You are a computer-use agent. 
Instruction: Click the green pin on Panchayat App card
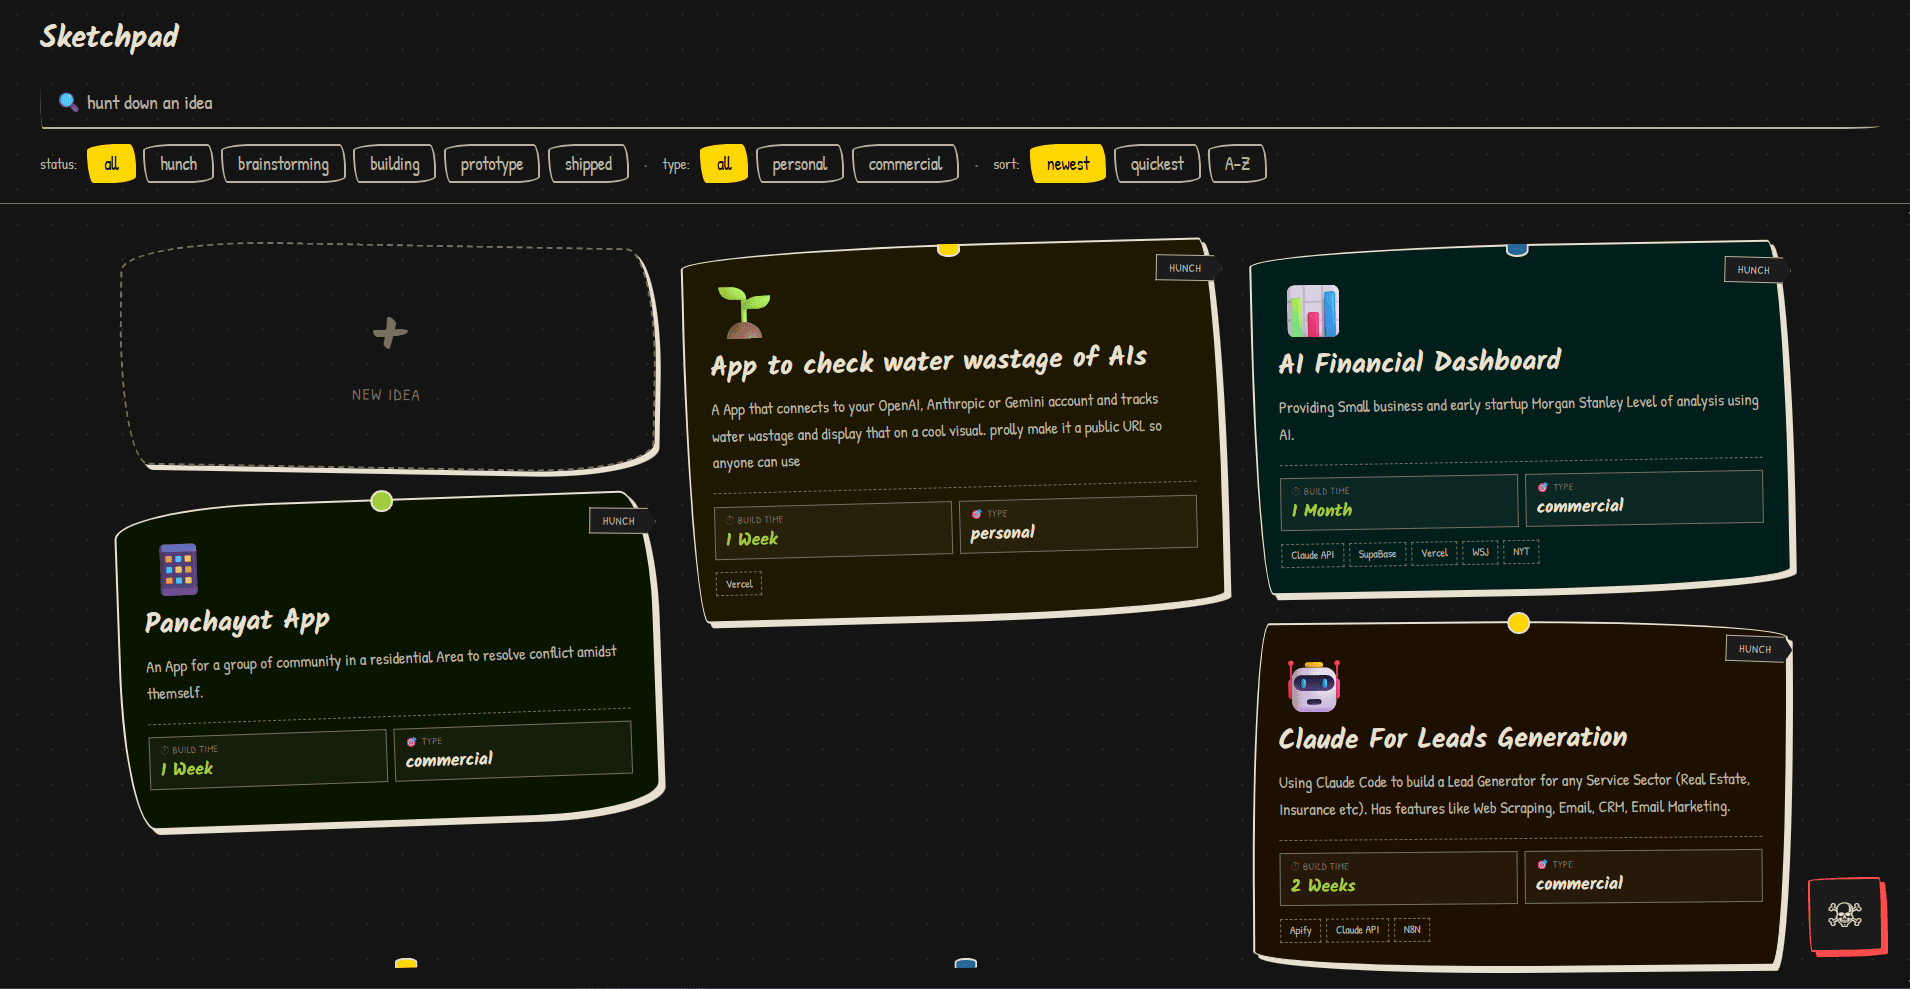[381, 501]
